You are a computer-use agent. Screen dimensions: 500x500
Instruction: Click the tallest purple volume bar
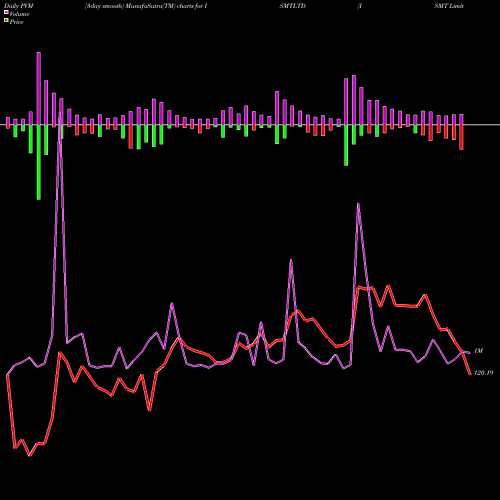[39, 88]
